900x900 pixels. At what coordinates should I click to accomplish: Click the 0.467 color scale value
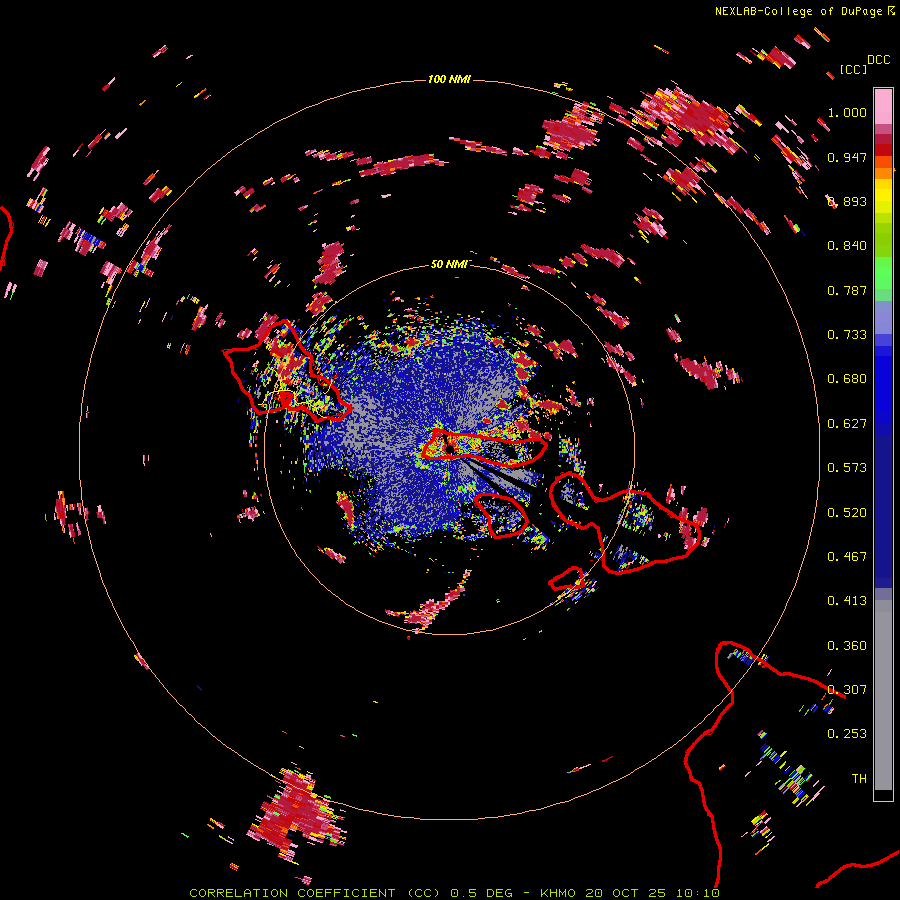(847, 557)
